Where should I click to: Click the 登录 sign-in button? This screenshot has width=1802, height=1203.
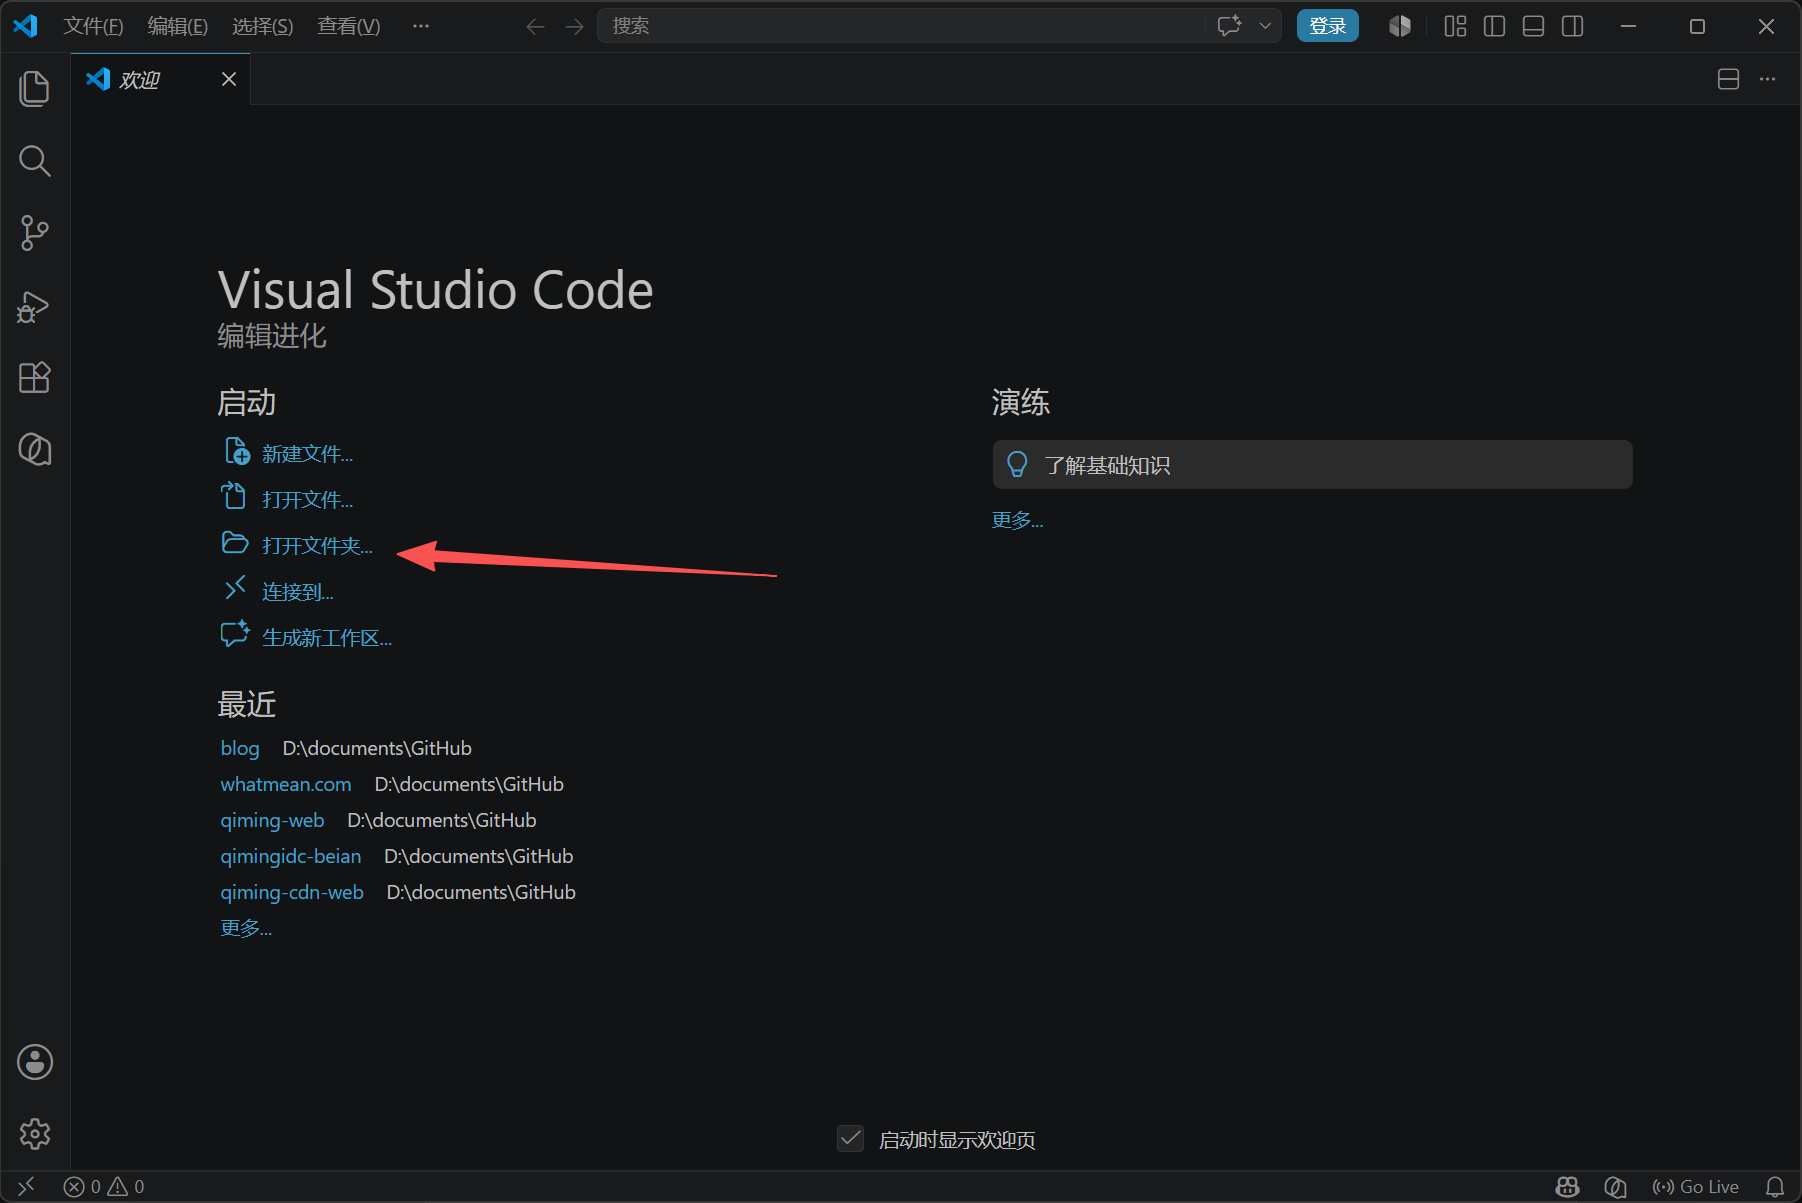click(1328, 26)
